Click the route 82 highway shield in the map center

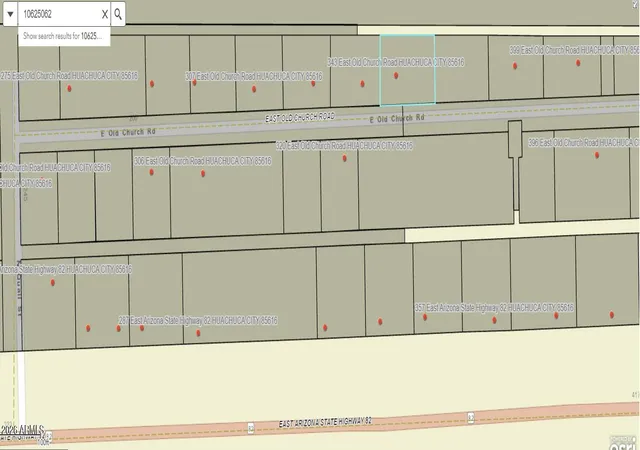click(x=251, y=428)
